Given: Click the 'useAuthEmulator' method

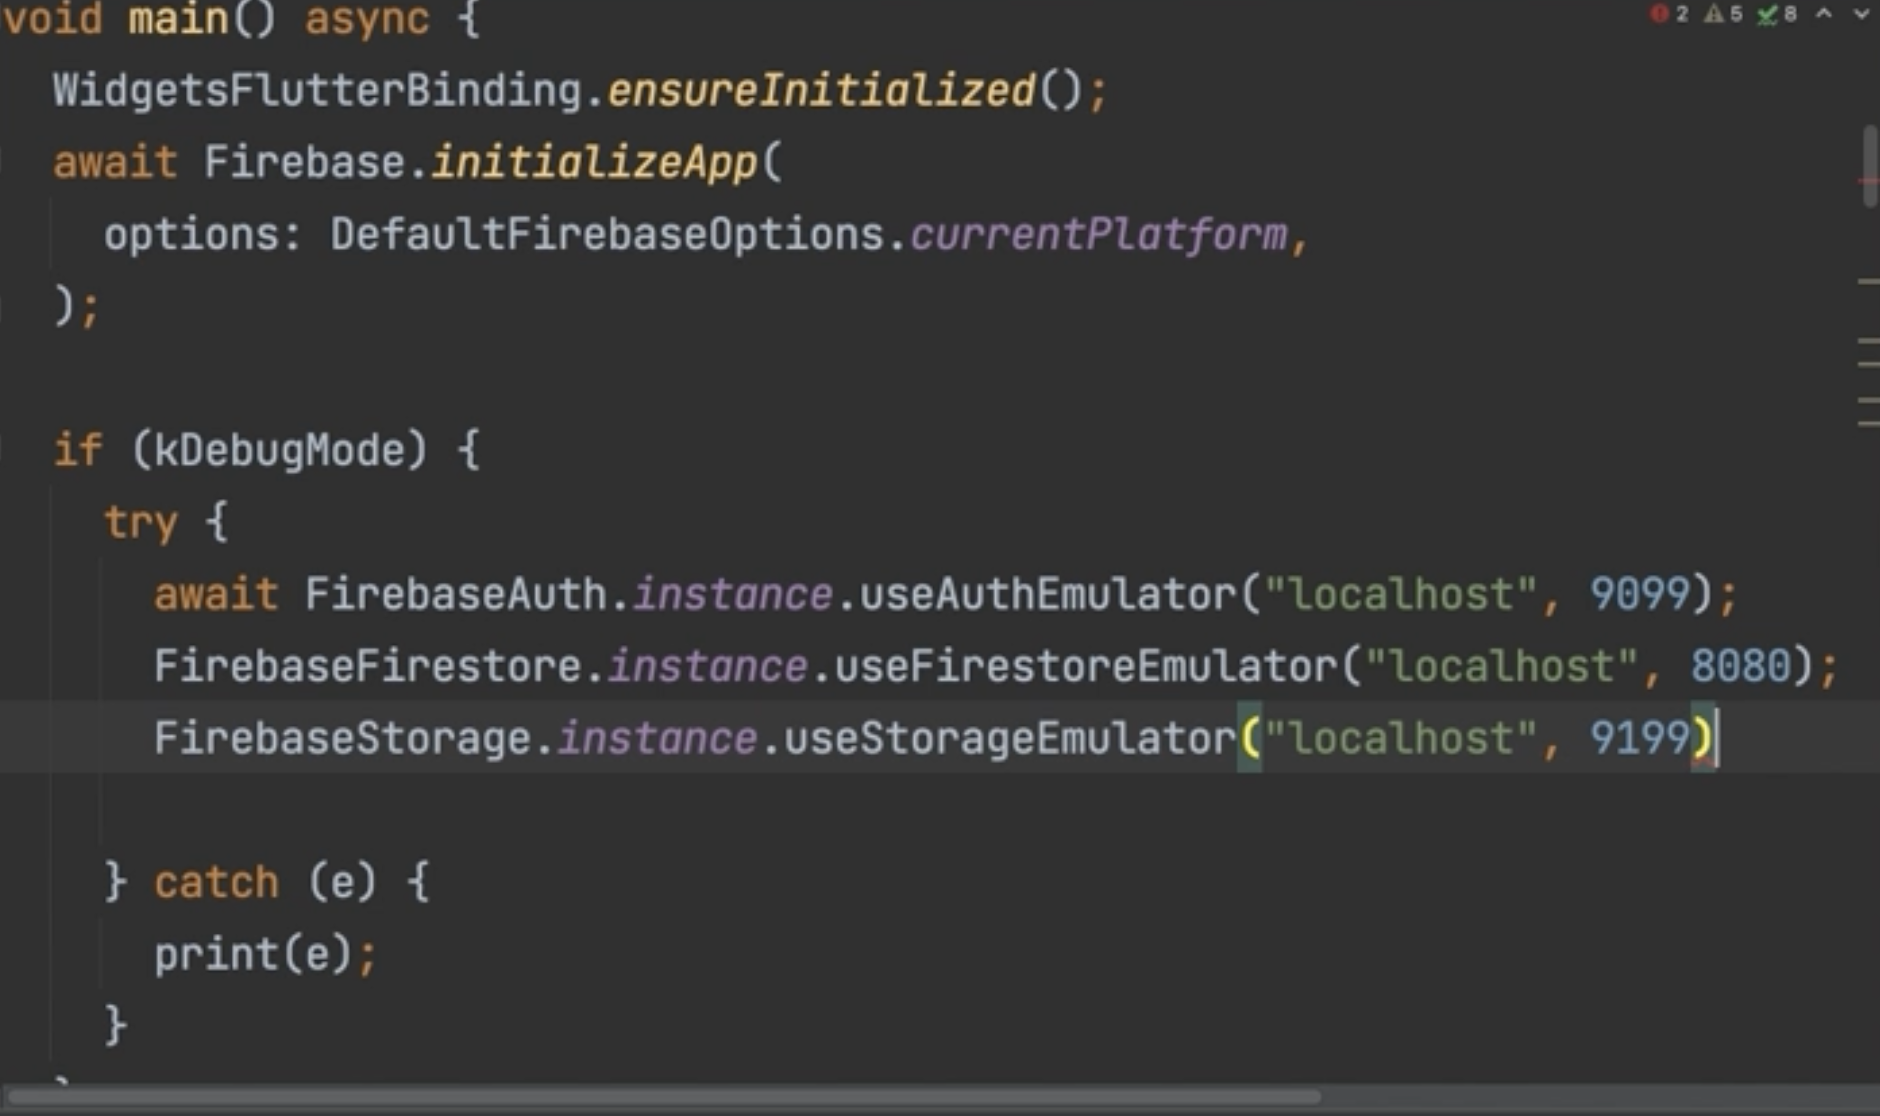Looking at the screenshot, I should point(1047,595).
